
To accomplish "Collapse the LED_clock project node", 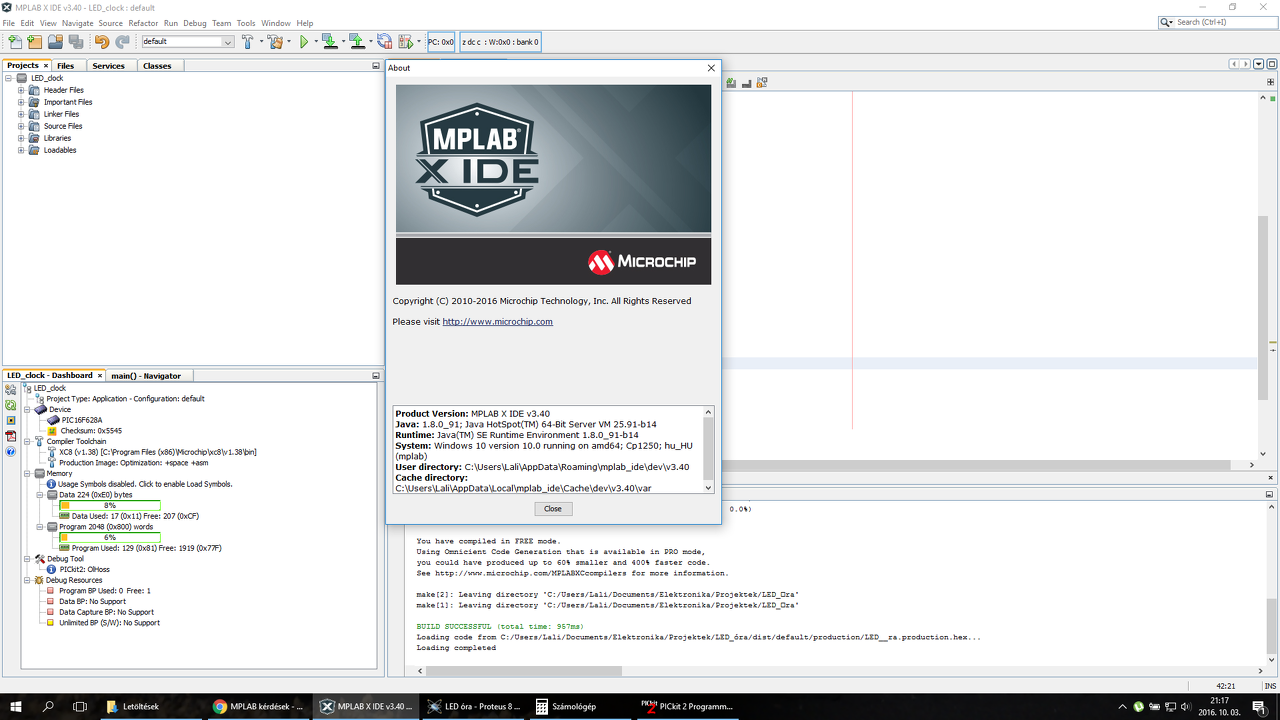I will pyautogui.click(x=9, y=78).
